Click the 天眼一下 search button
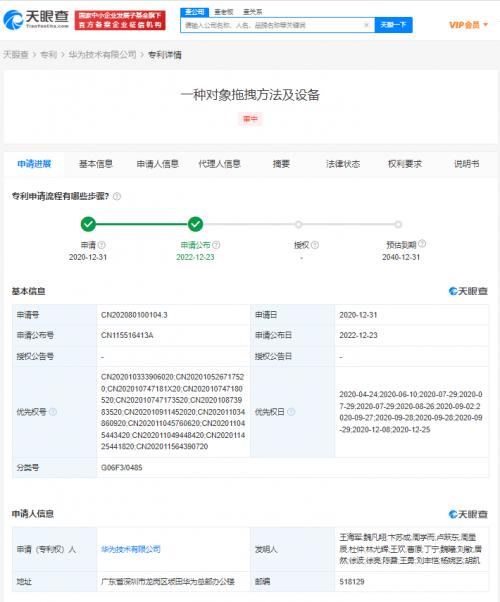500x602 pixels. point(393,25)
